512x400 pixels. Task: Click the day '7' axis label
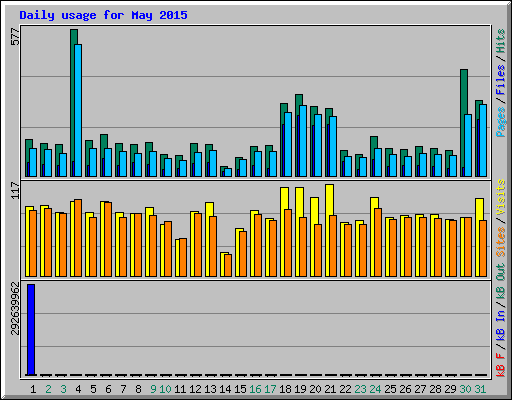123,389
